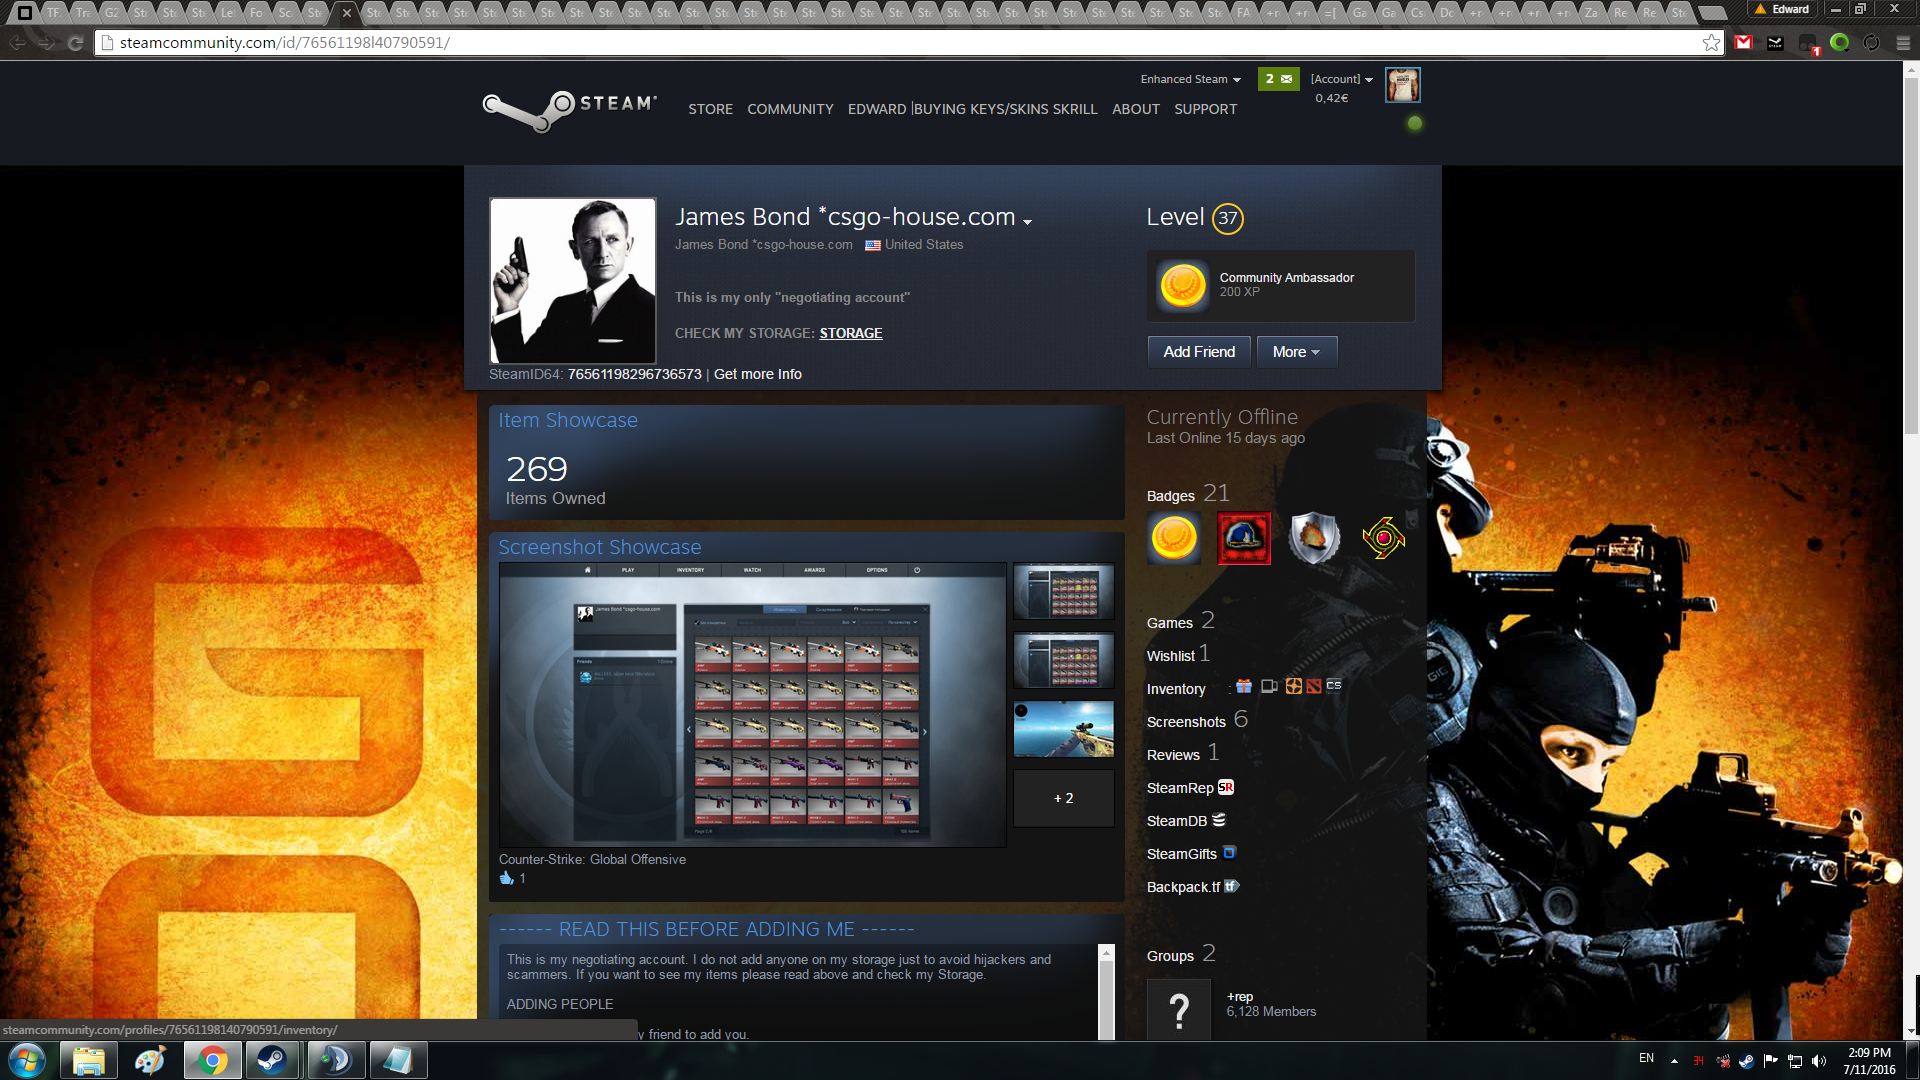Image resolution: width=1920 pixels, height=1080 pixels.
Task: Open the STORE menu item
Action: 710,109
